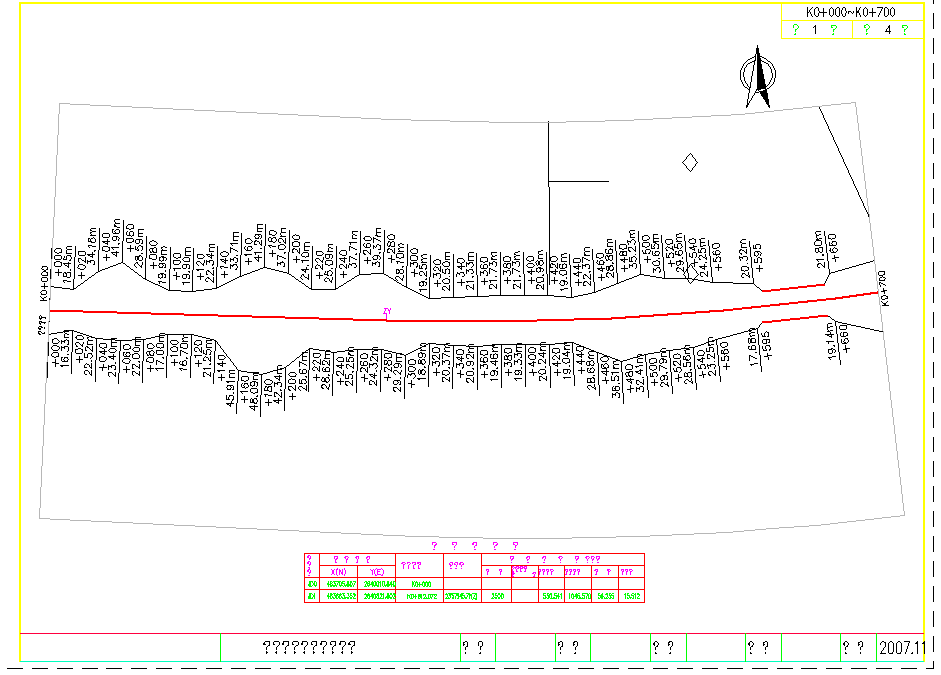941x675 pixels.
Task: Select the 1046.570 value in the curve table
Action: [x=577, y=596]
